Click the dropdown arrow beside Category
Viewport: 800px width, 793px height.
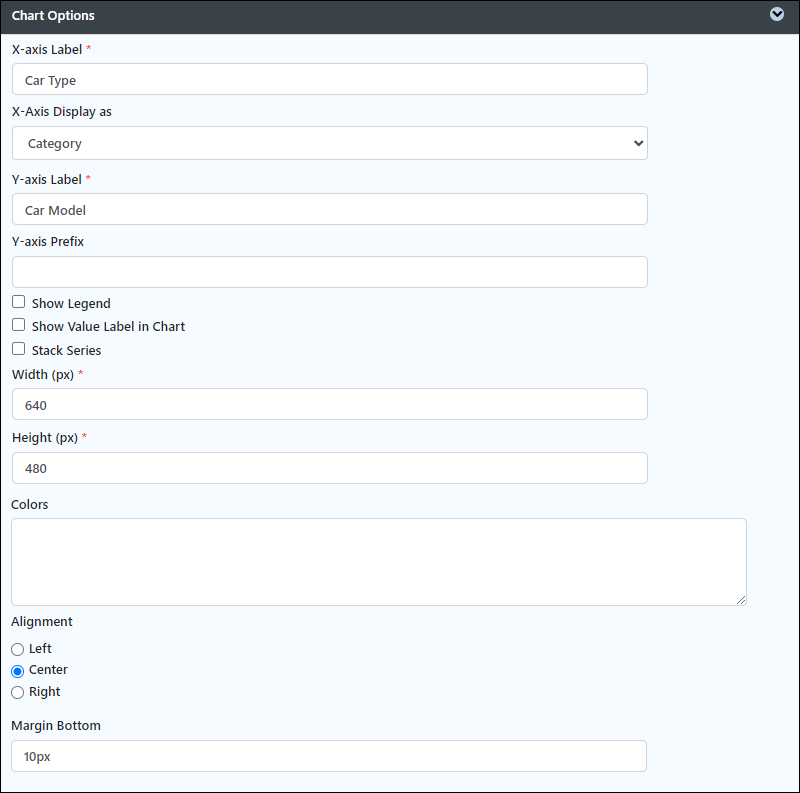[638, 143]
